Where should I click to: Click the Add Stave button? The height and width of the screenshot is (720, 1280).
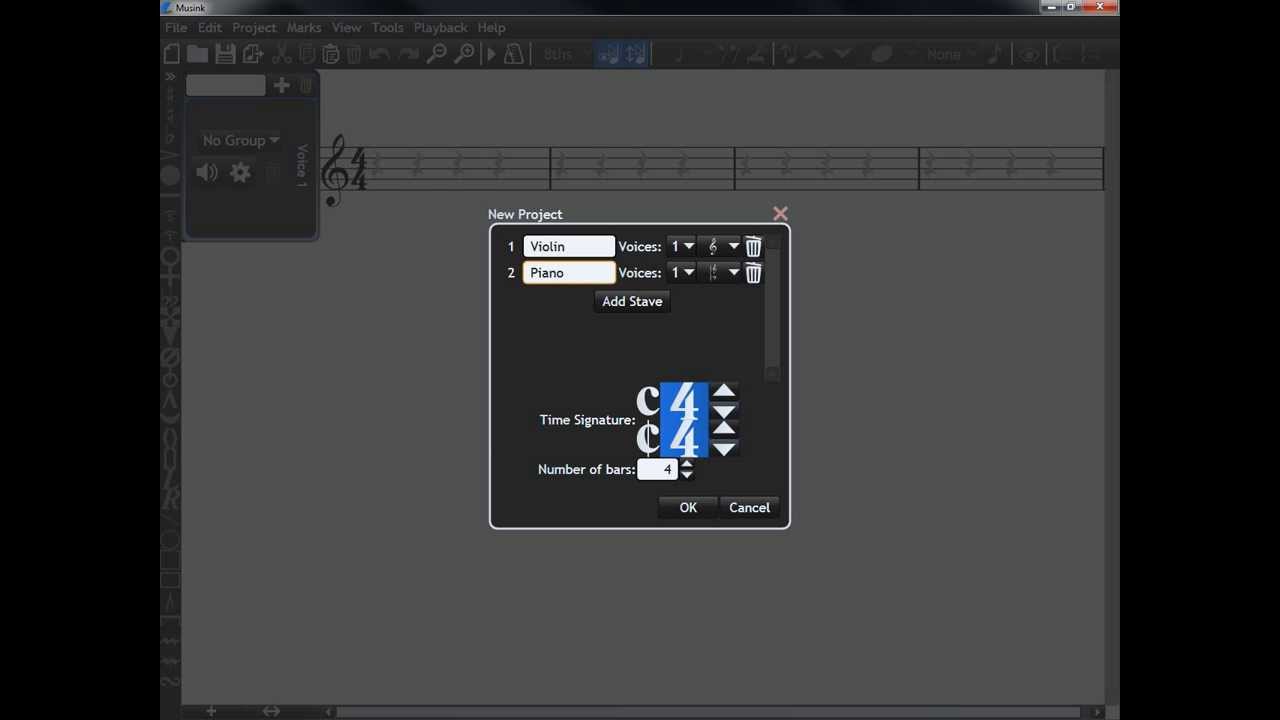(632, 301)
